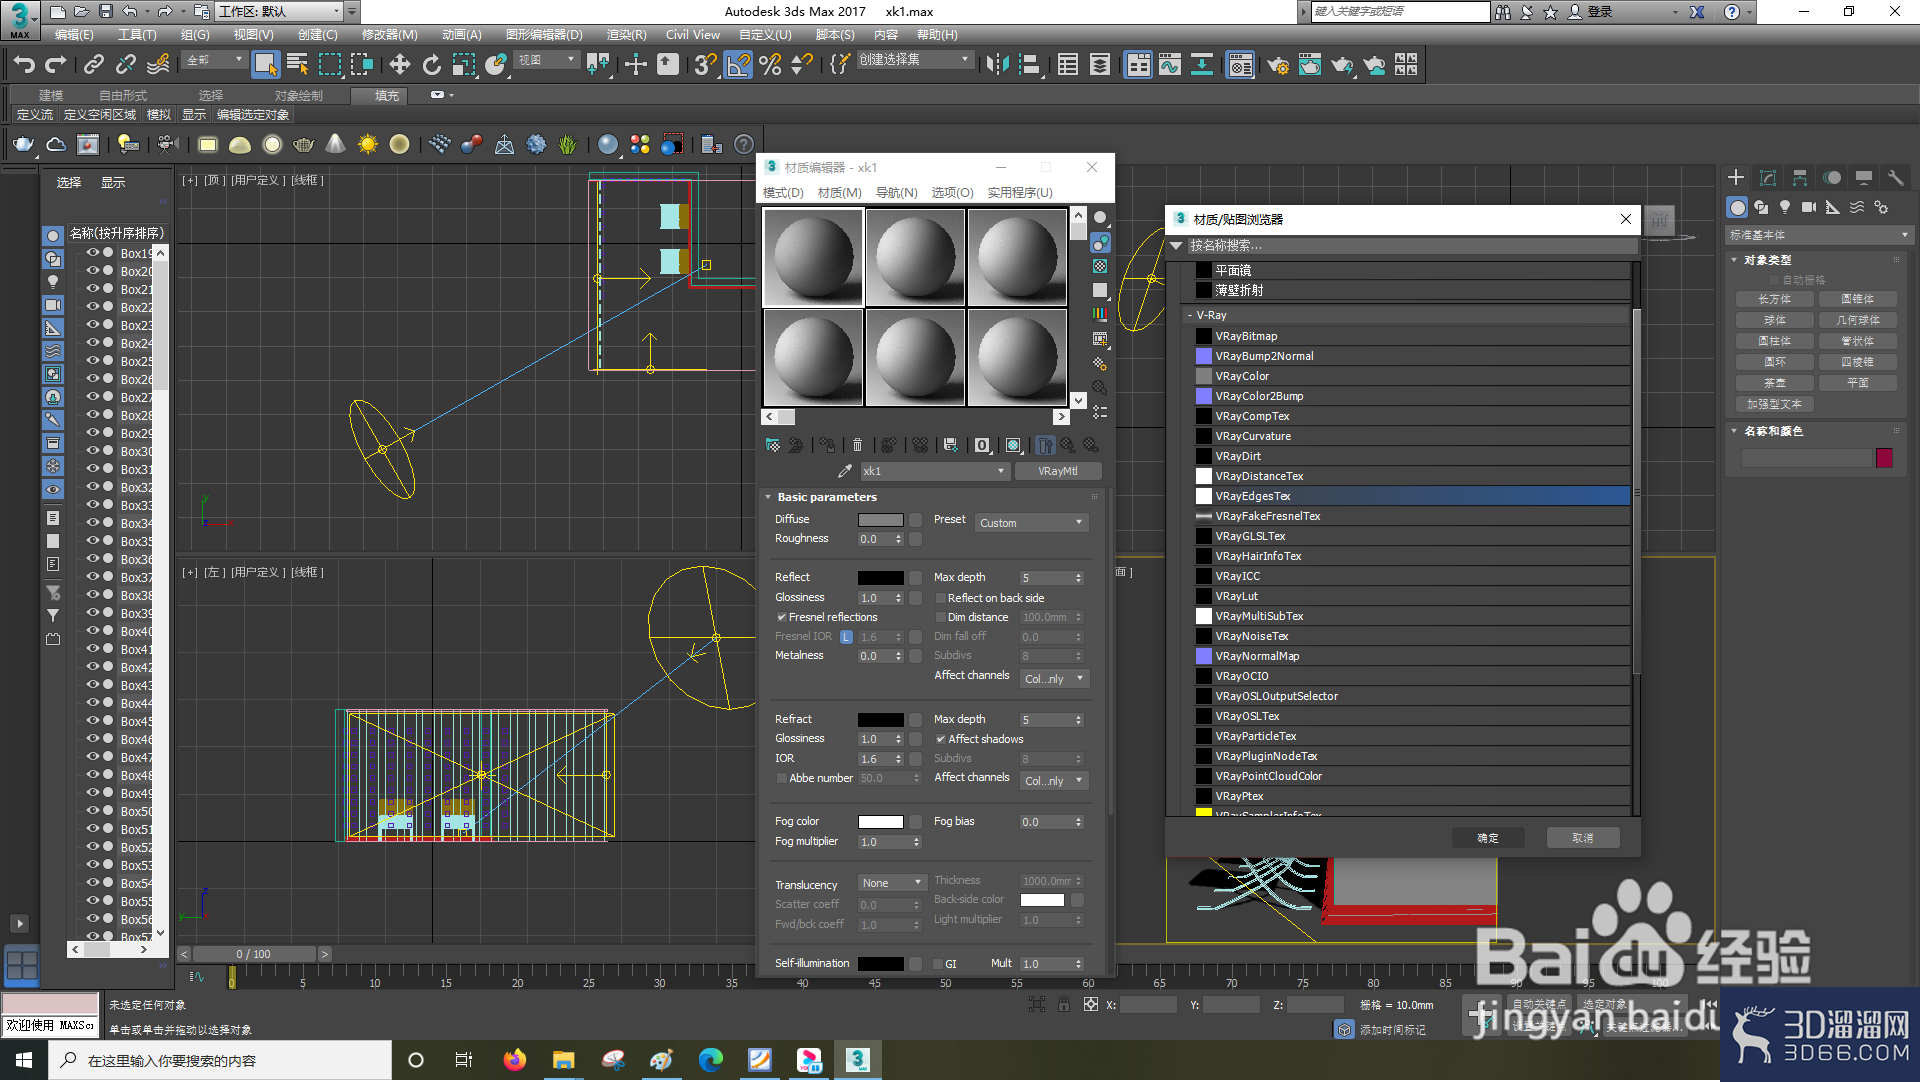The image size is (1920, 1082).
Task: Open Translucency None dropdown
Action: [892, 883]
